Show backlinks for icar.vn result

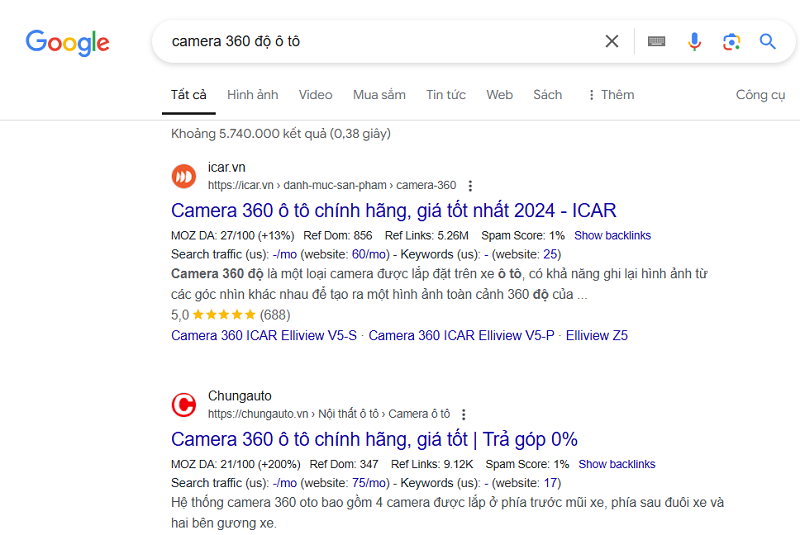click(612, 236)
